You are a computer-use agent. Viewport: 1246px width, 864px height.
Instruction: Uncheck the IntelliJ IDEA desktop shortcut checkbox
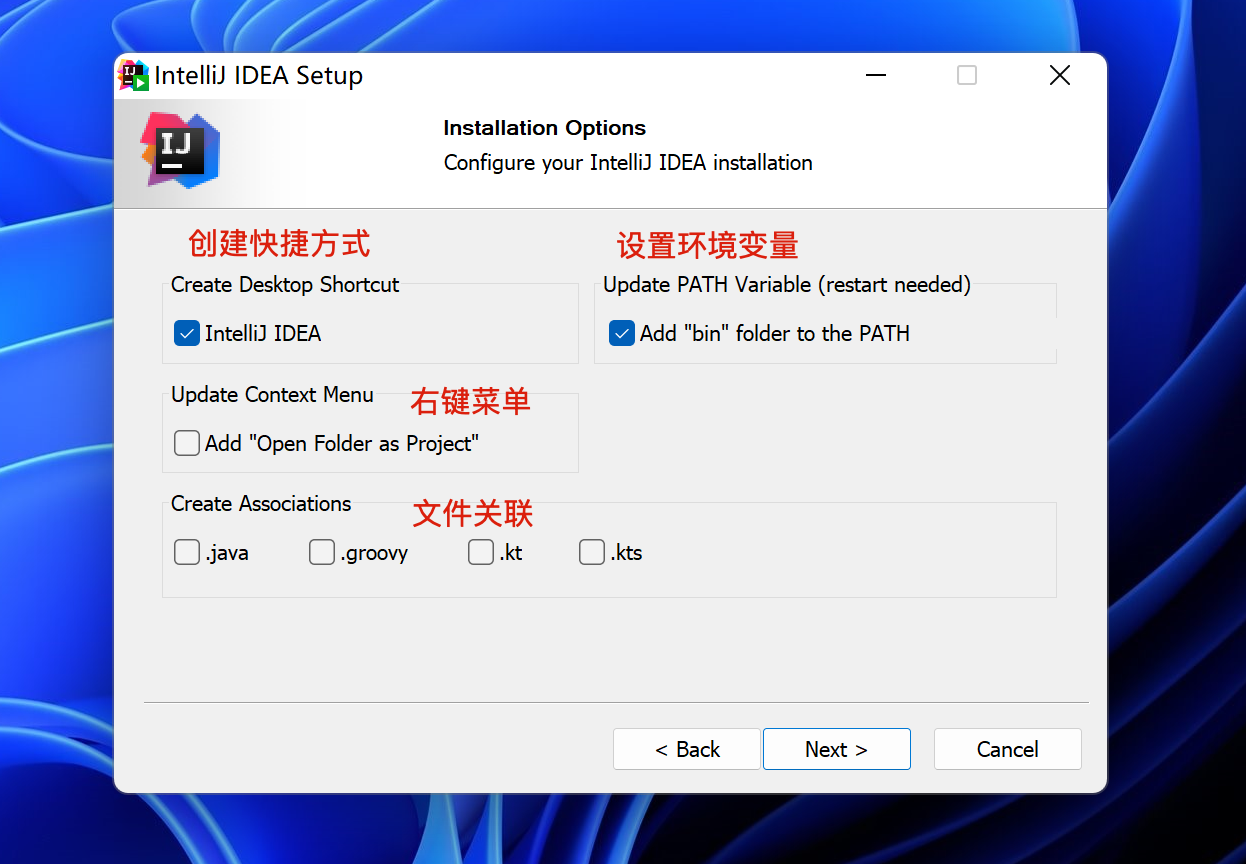187,333
